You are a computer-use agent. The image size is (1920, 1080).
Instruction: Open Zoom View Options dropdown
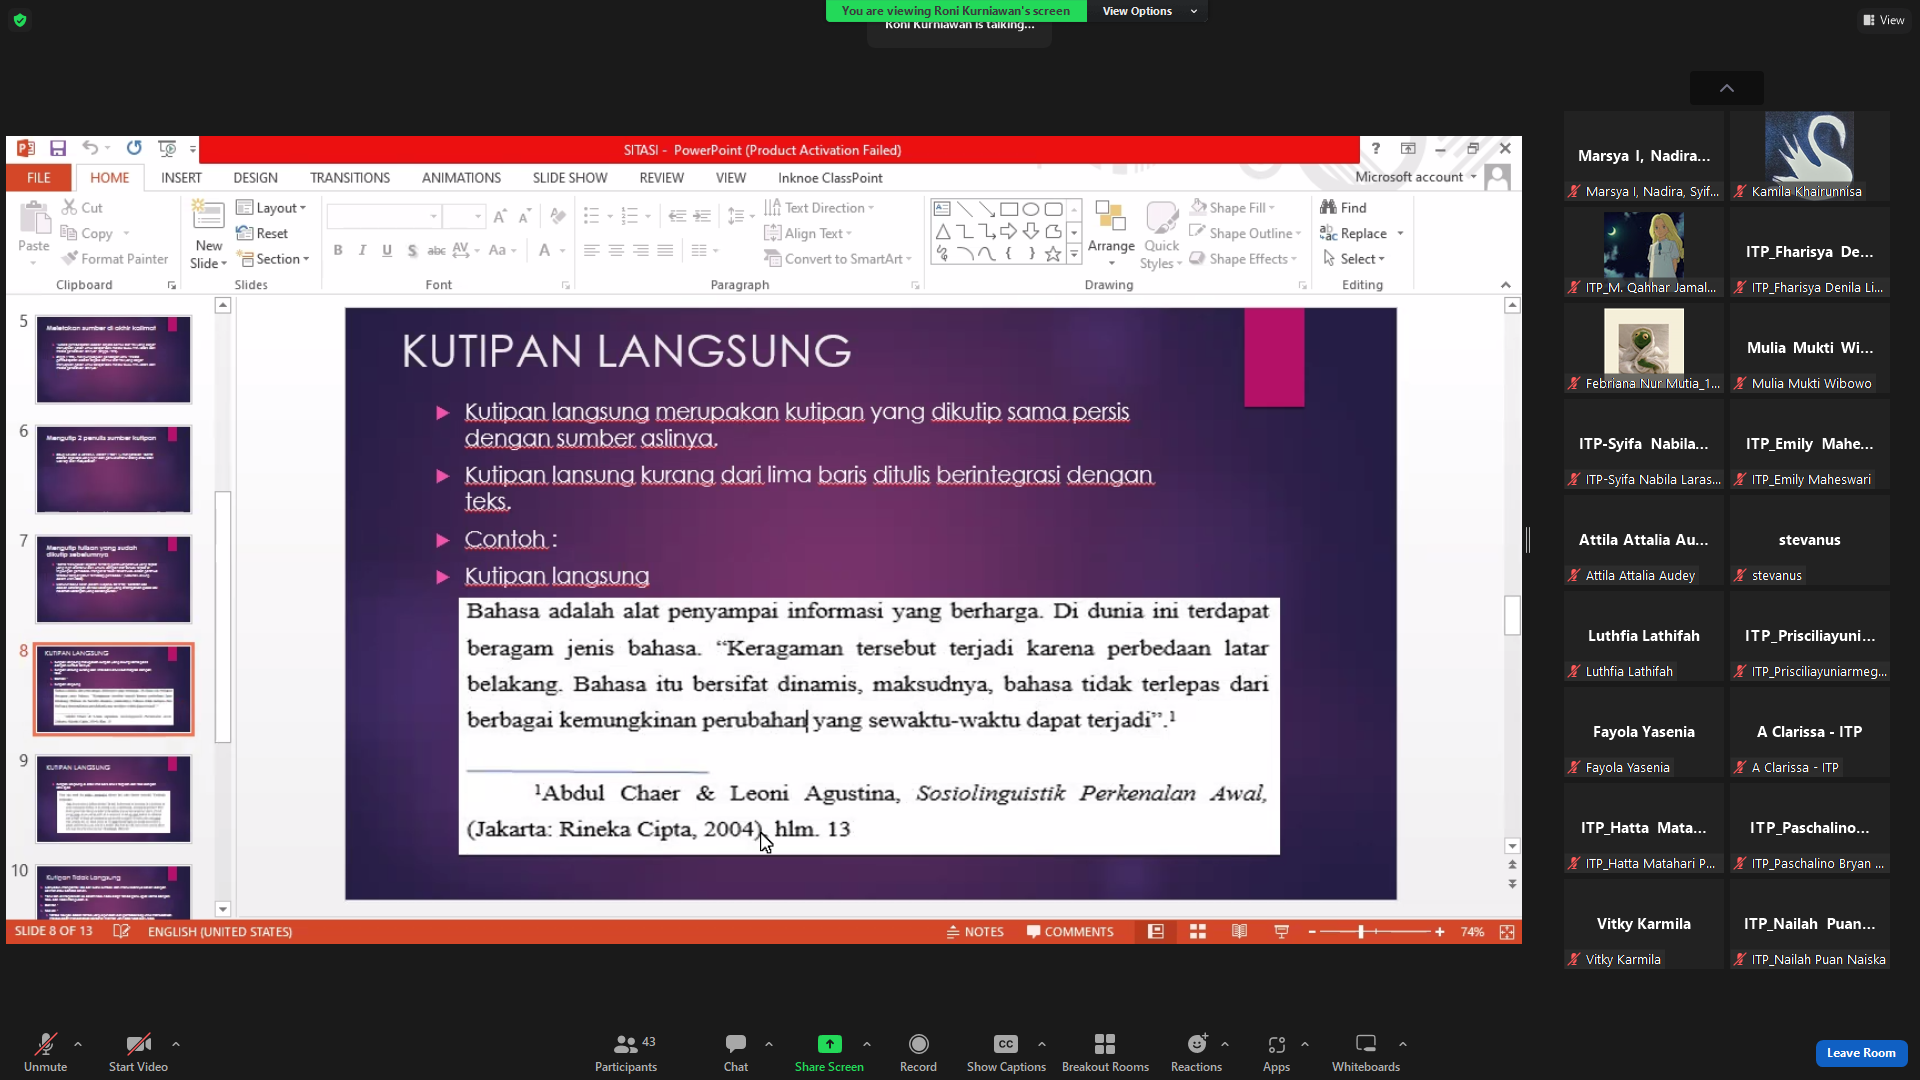pyautogui.click(x=1148, y=11)
